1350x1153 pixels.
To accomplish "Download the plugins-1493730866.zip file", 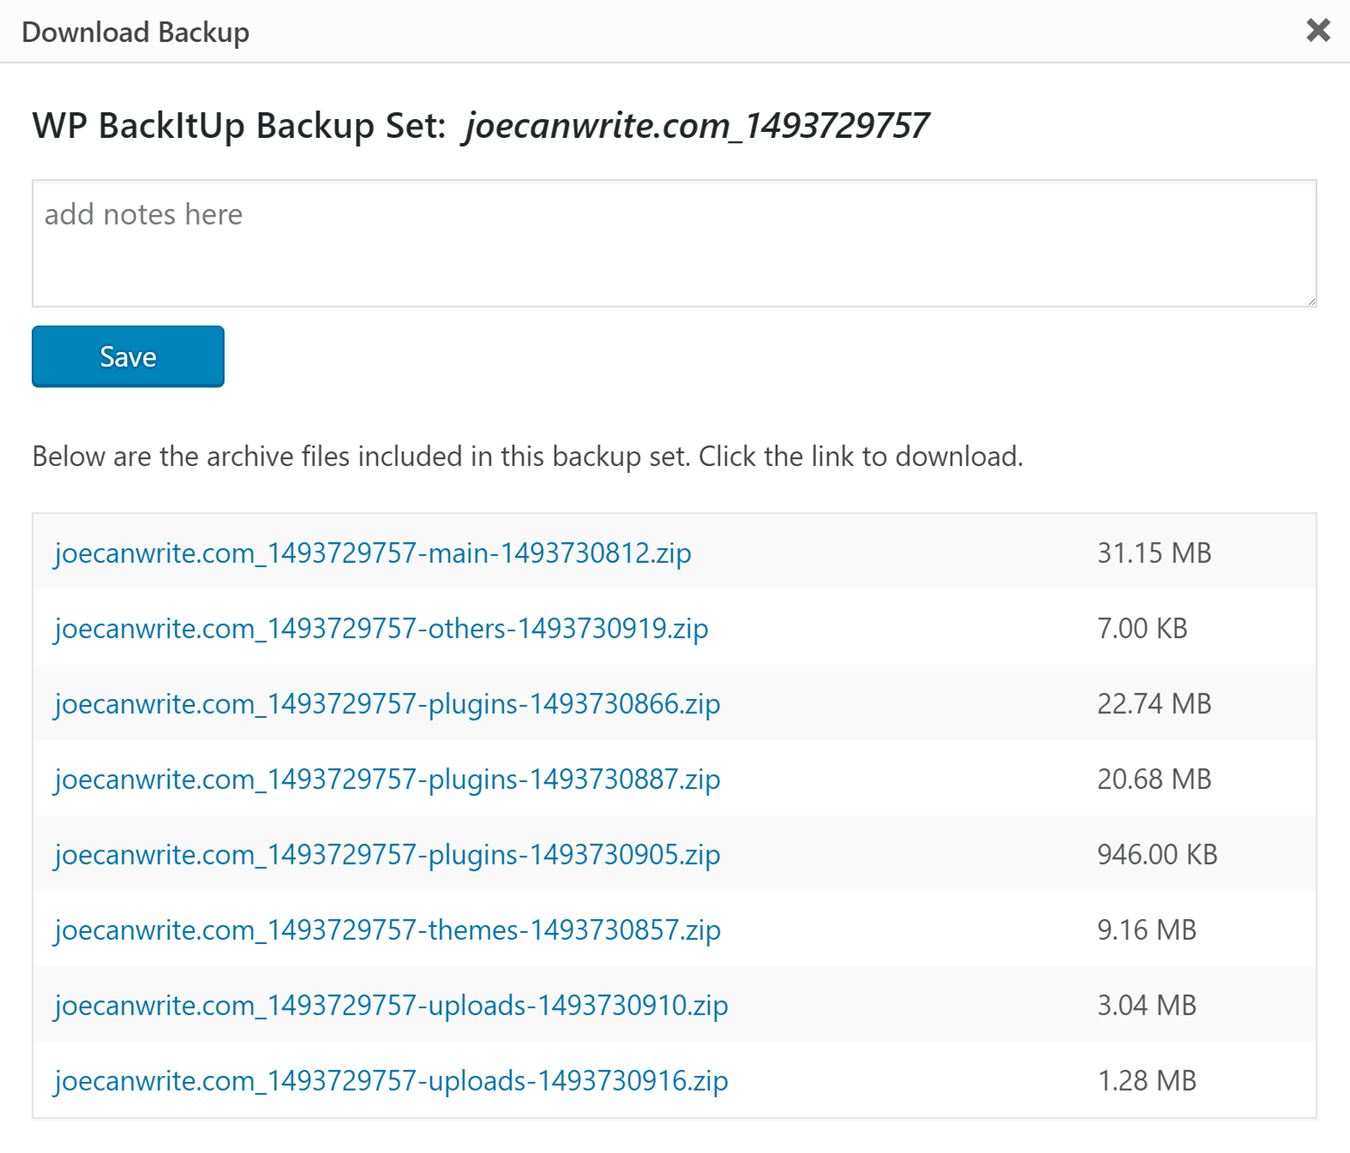I will (387, 704).
